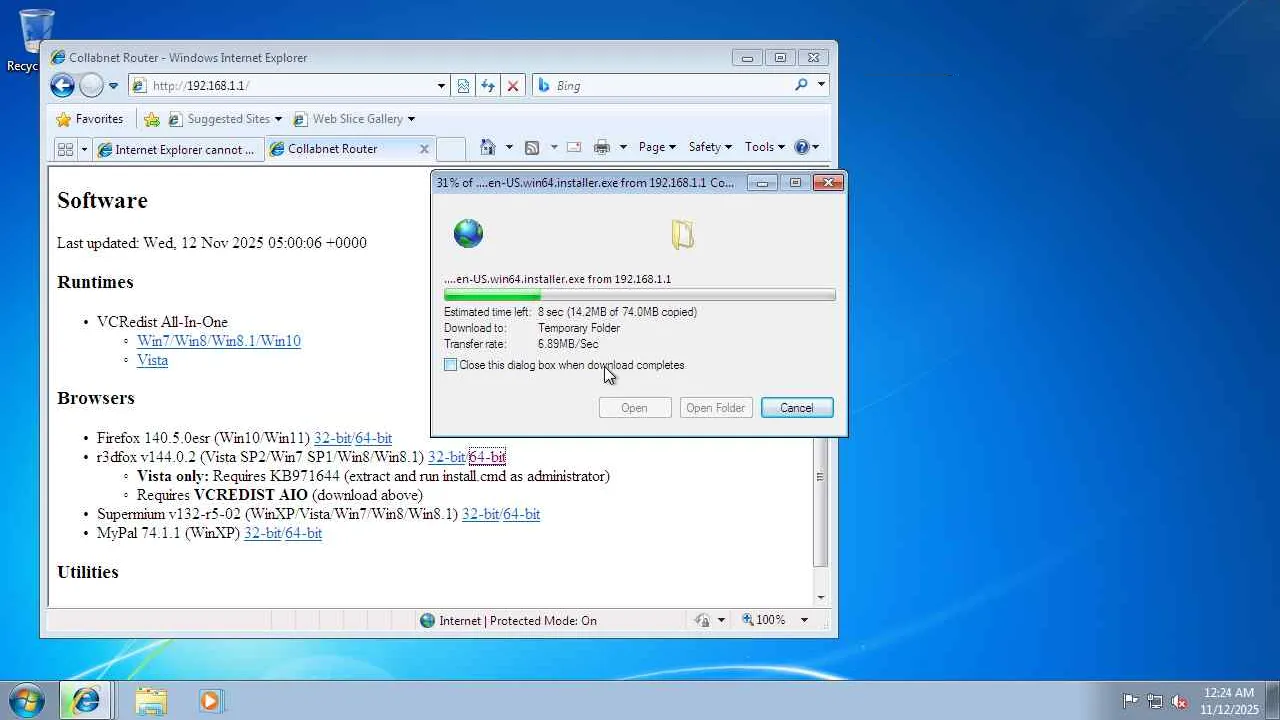Click the Show Desktop button
Screen dimensions: 1280x720
1272,701
